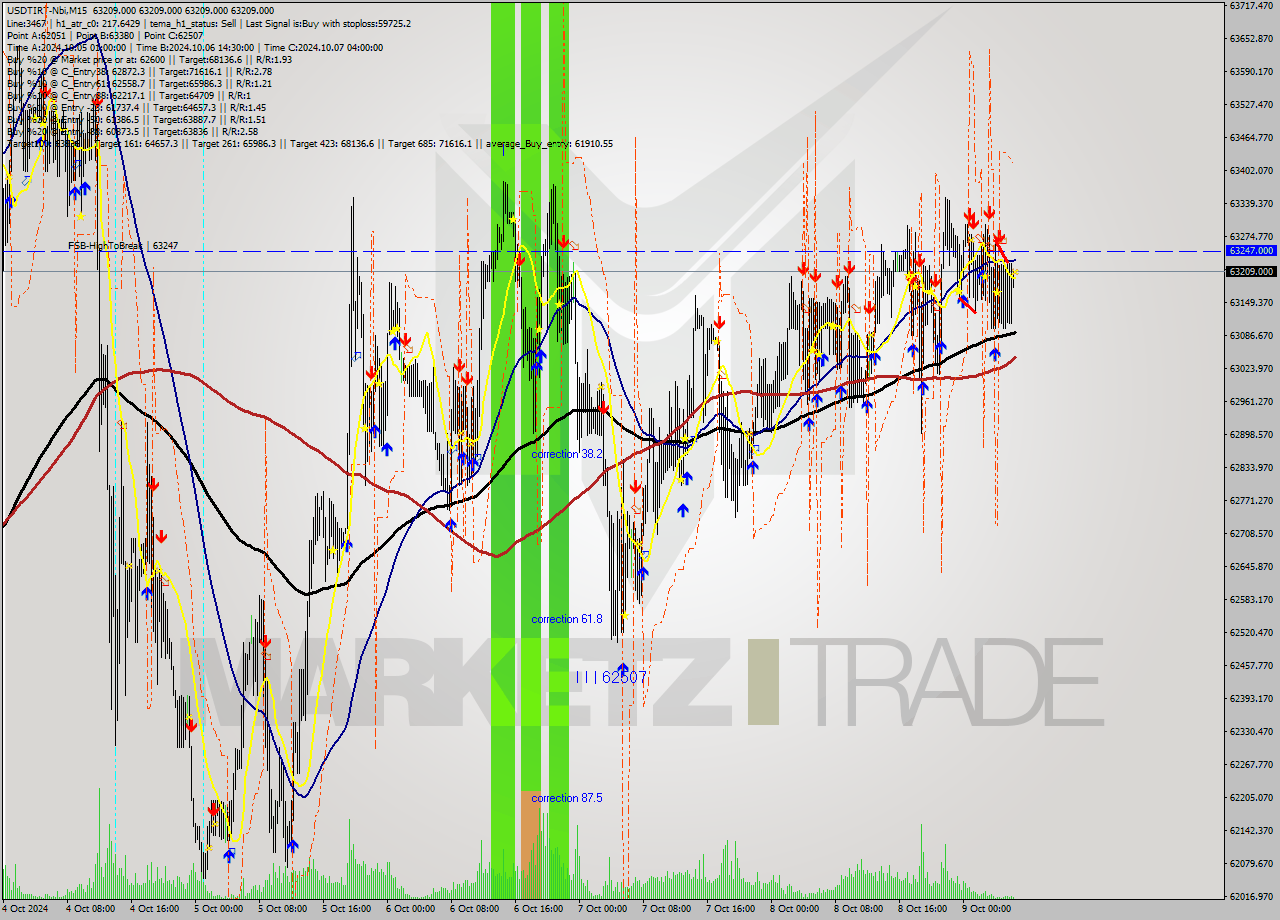Click the '7 Oct 00:00' time label
Image resolution: width=1280 pixels, height=920 pixels.
(603, 909)
